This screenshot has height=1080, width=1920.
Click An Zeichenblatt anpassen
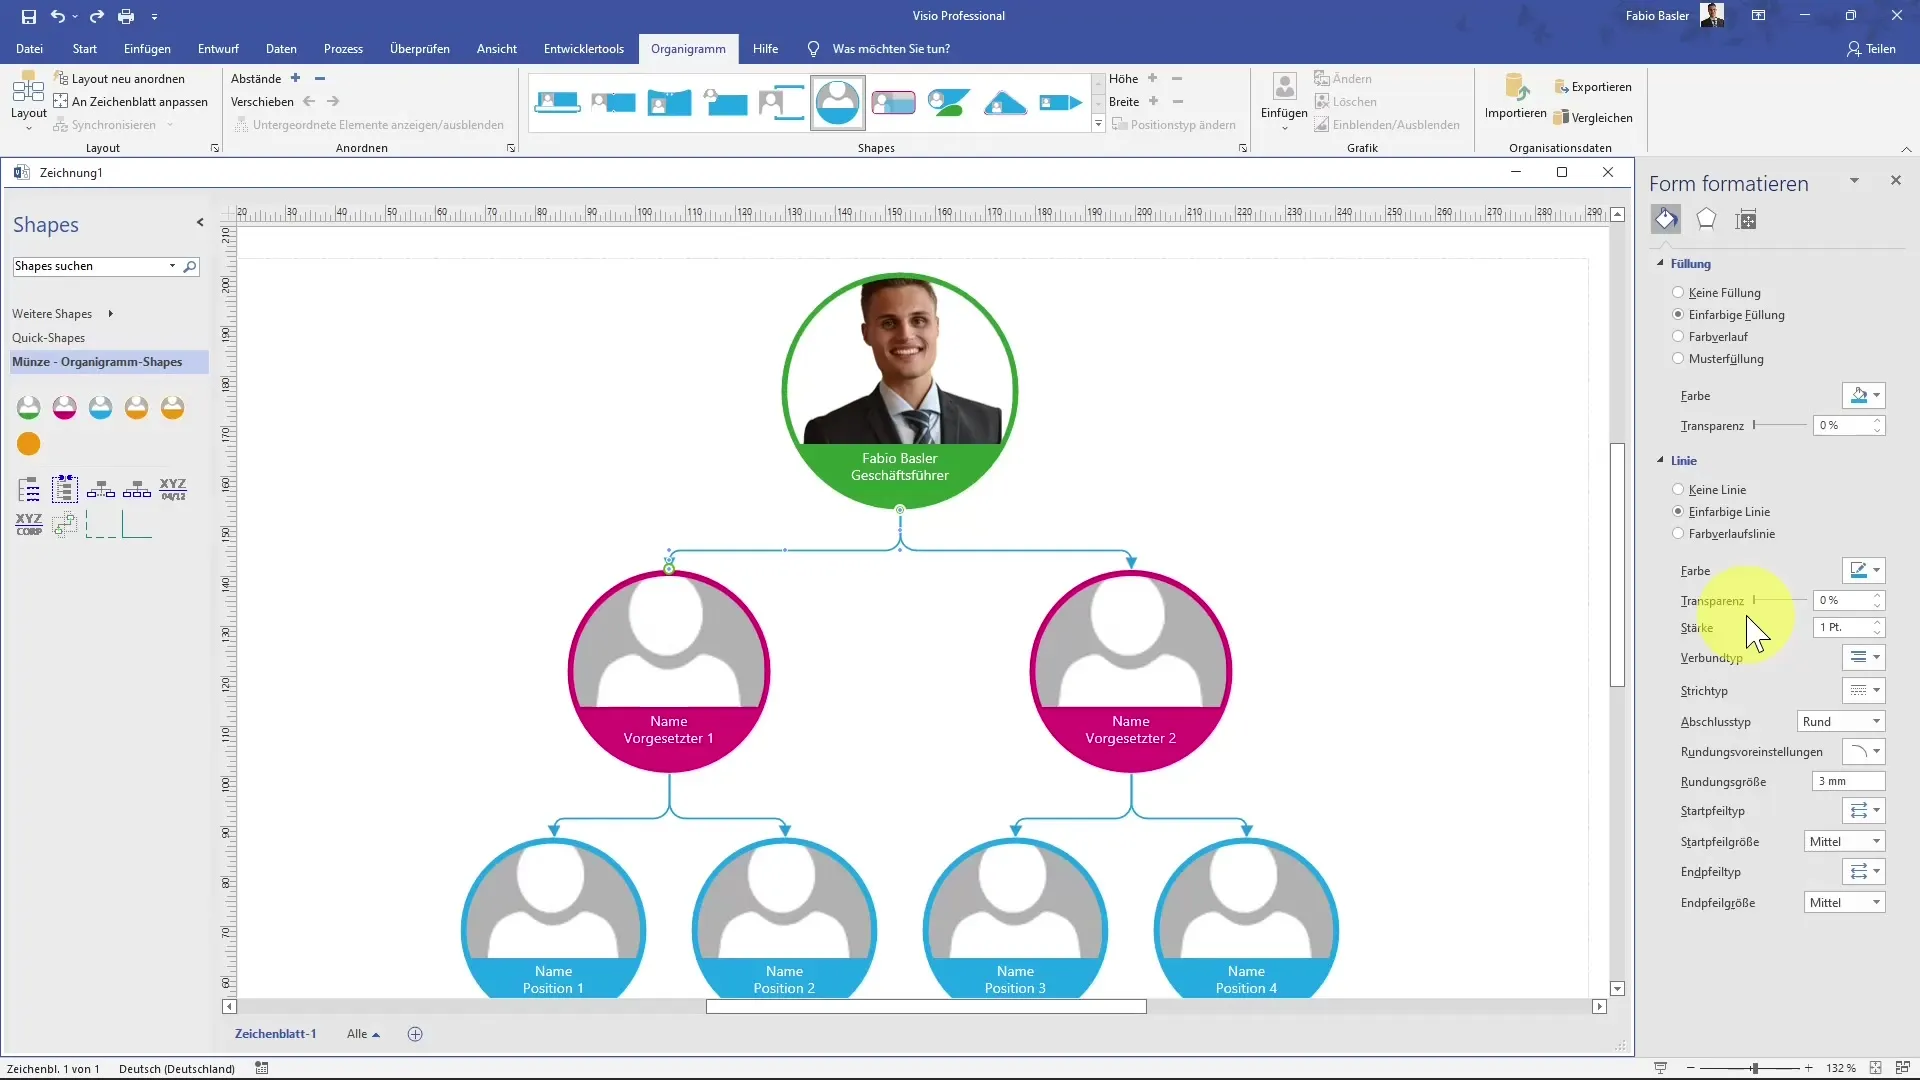(130, 101)
